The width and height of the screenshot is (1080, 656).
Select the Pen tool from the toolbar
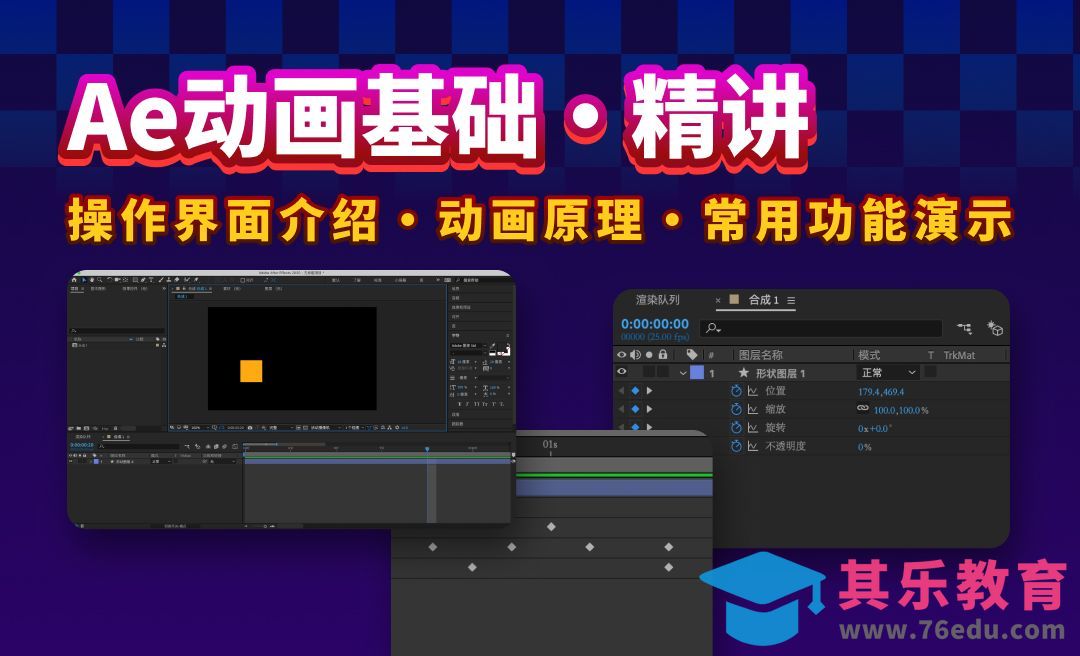coord(144,280)
